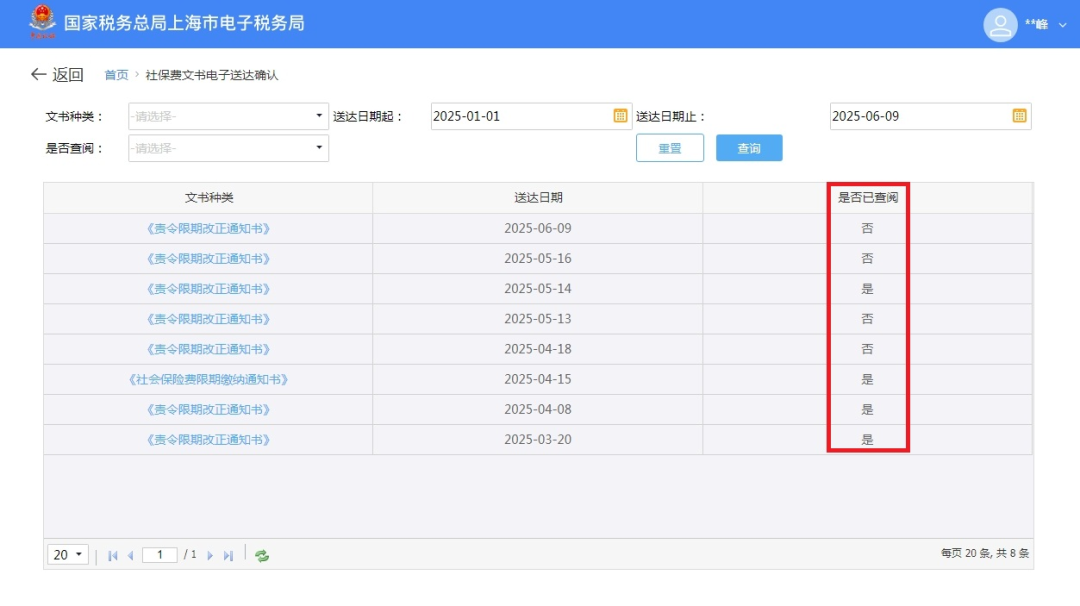Go to previous page of results
Screen dimensions: 1080x606
(x=130, y=556)
